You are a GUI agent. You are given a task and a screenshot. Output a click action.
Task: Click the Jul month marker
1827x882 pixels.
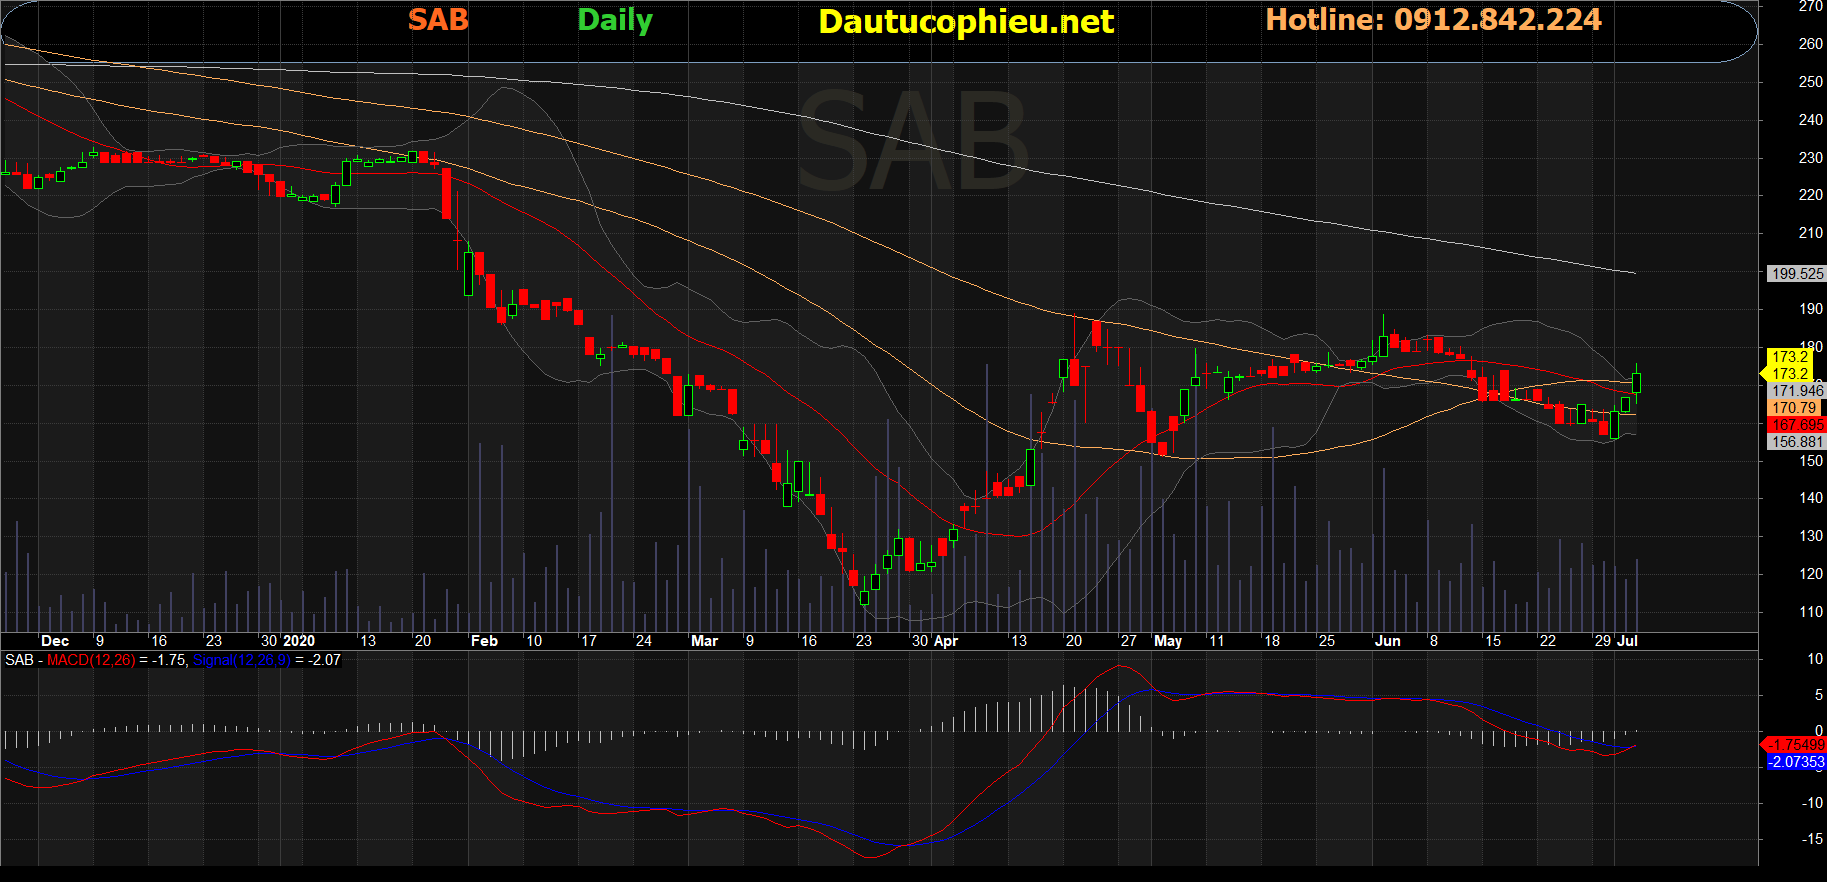(1627, 641)
